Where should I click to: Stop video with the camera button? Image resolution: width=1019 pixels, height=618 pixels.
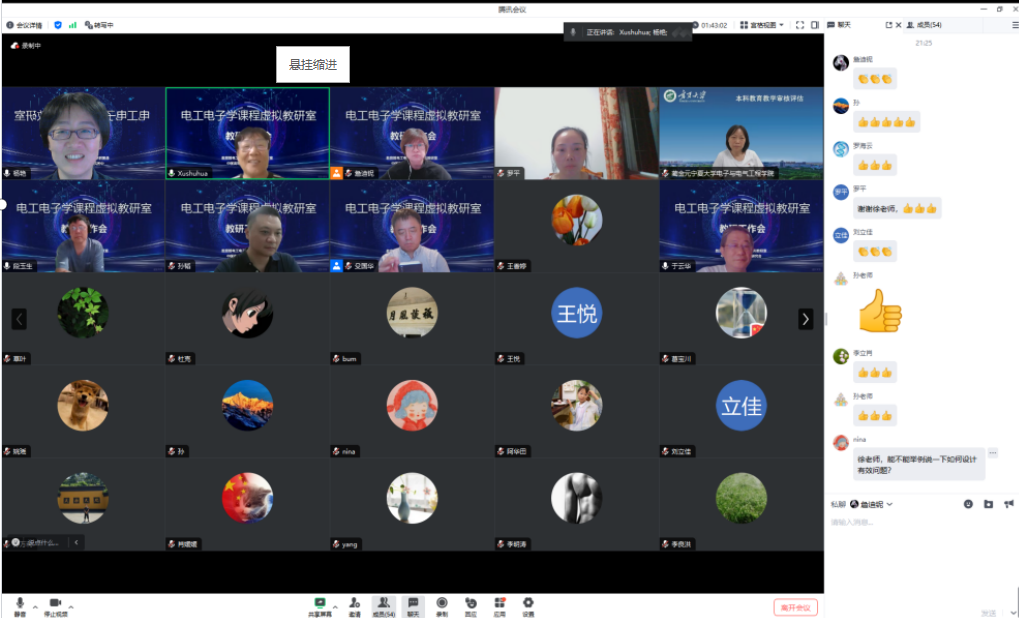pyautogui.click(x=55, y=606)
